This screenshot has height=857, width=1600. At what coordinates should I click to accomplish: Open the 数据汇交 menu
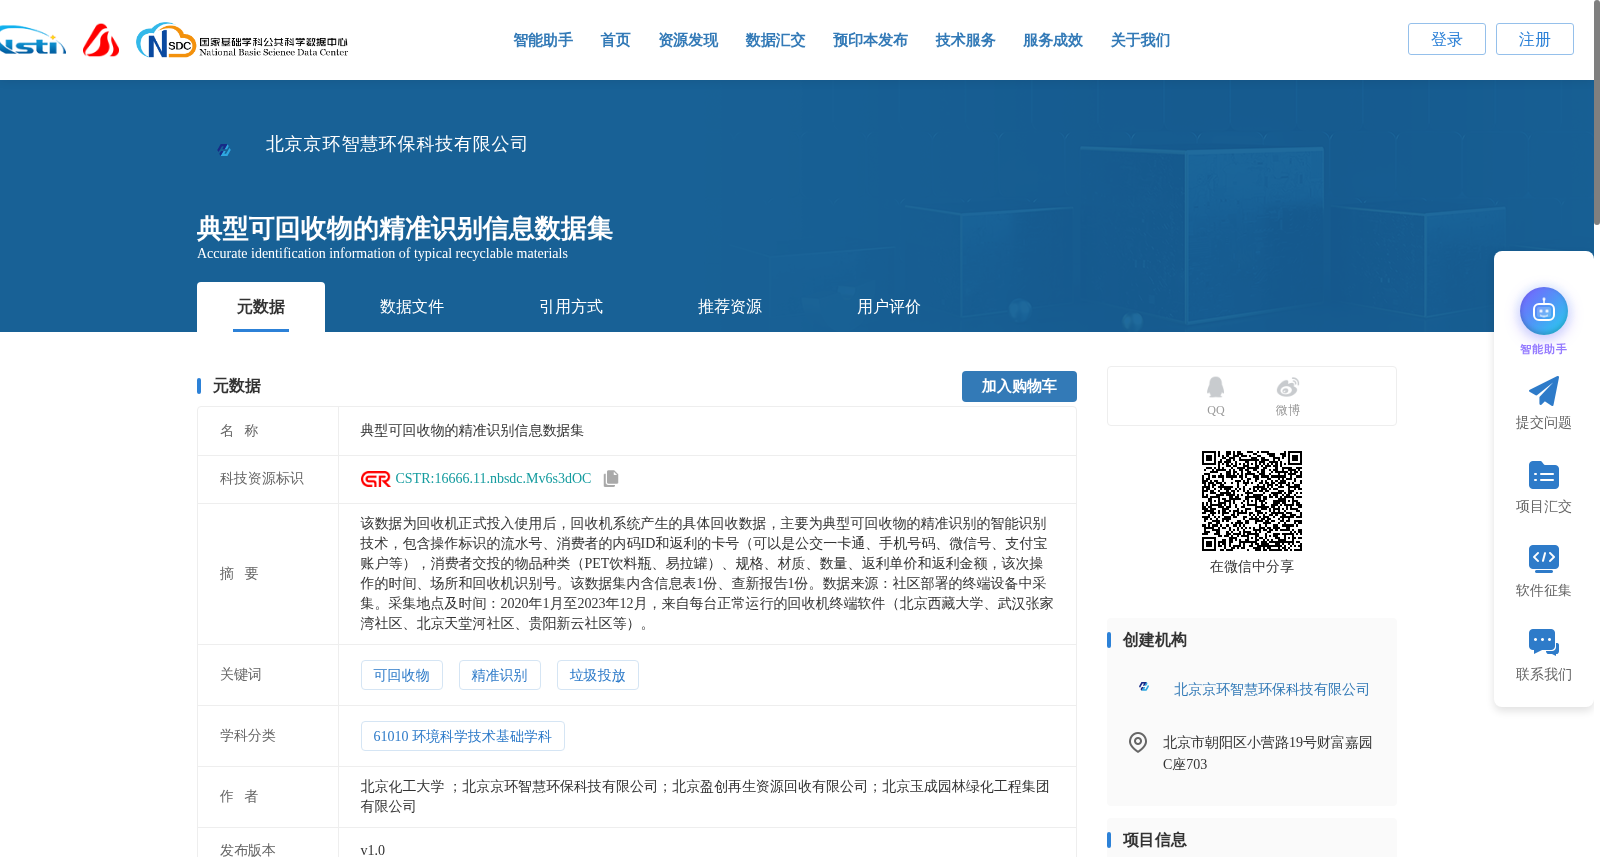pyautogui.click(x=775, y=40)
